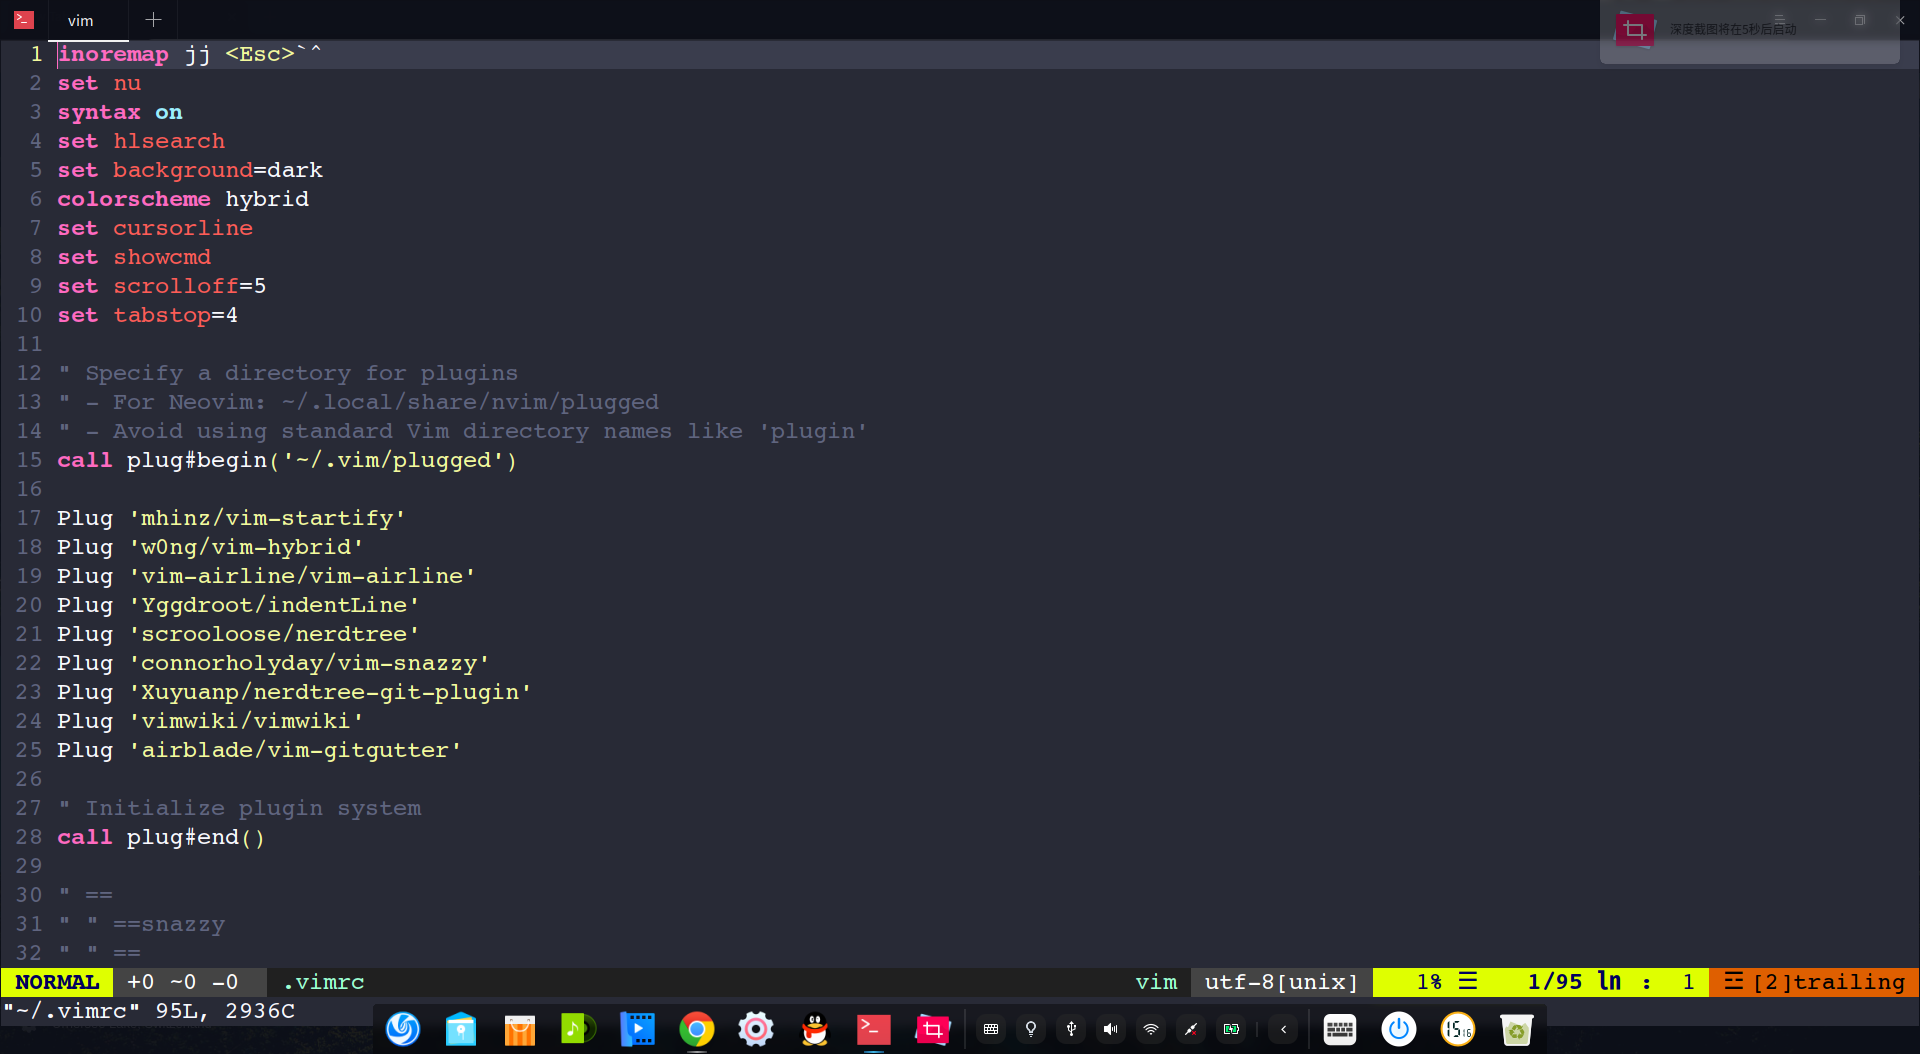Switch to the vim terminal tab
1920x1054 pixels.
[80, 20]
